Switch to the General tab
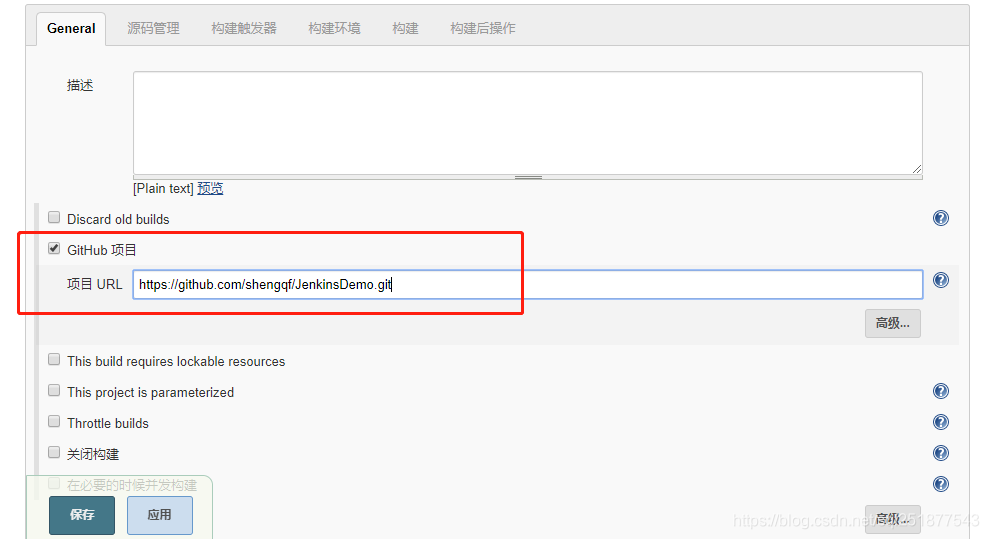The image size is (989, 539). pos(71,28)
